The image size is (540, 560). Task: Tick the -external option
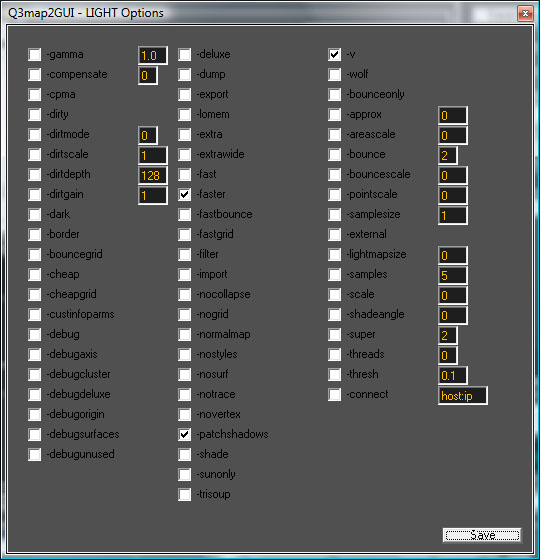(x=335, y=235)
